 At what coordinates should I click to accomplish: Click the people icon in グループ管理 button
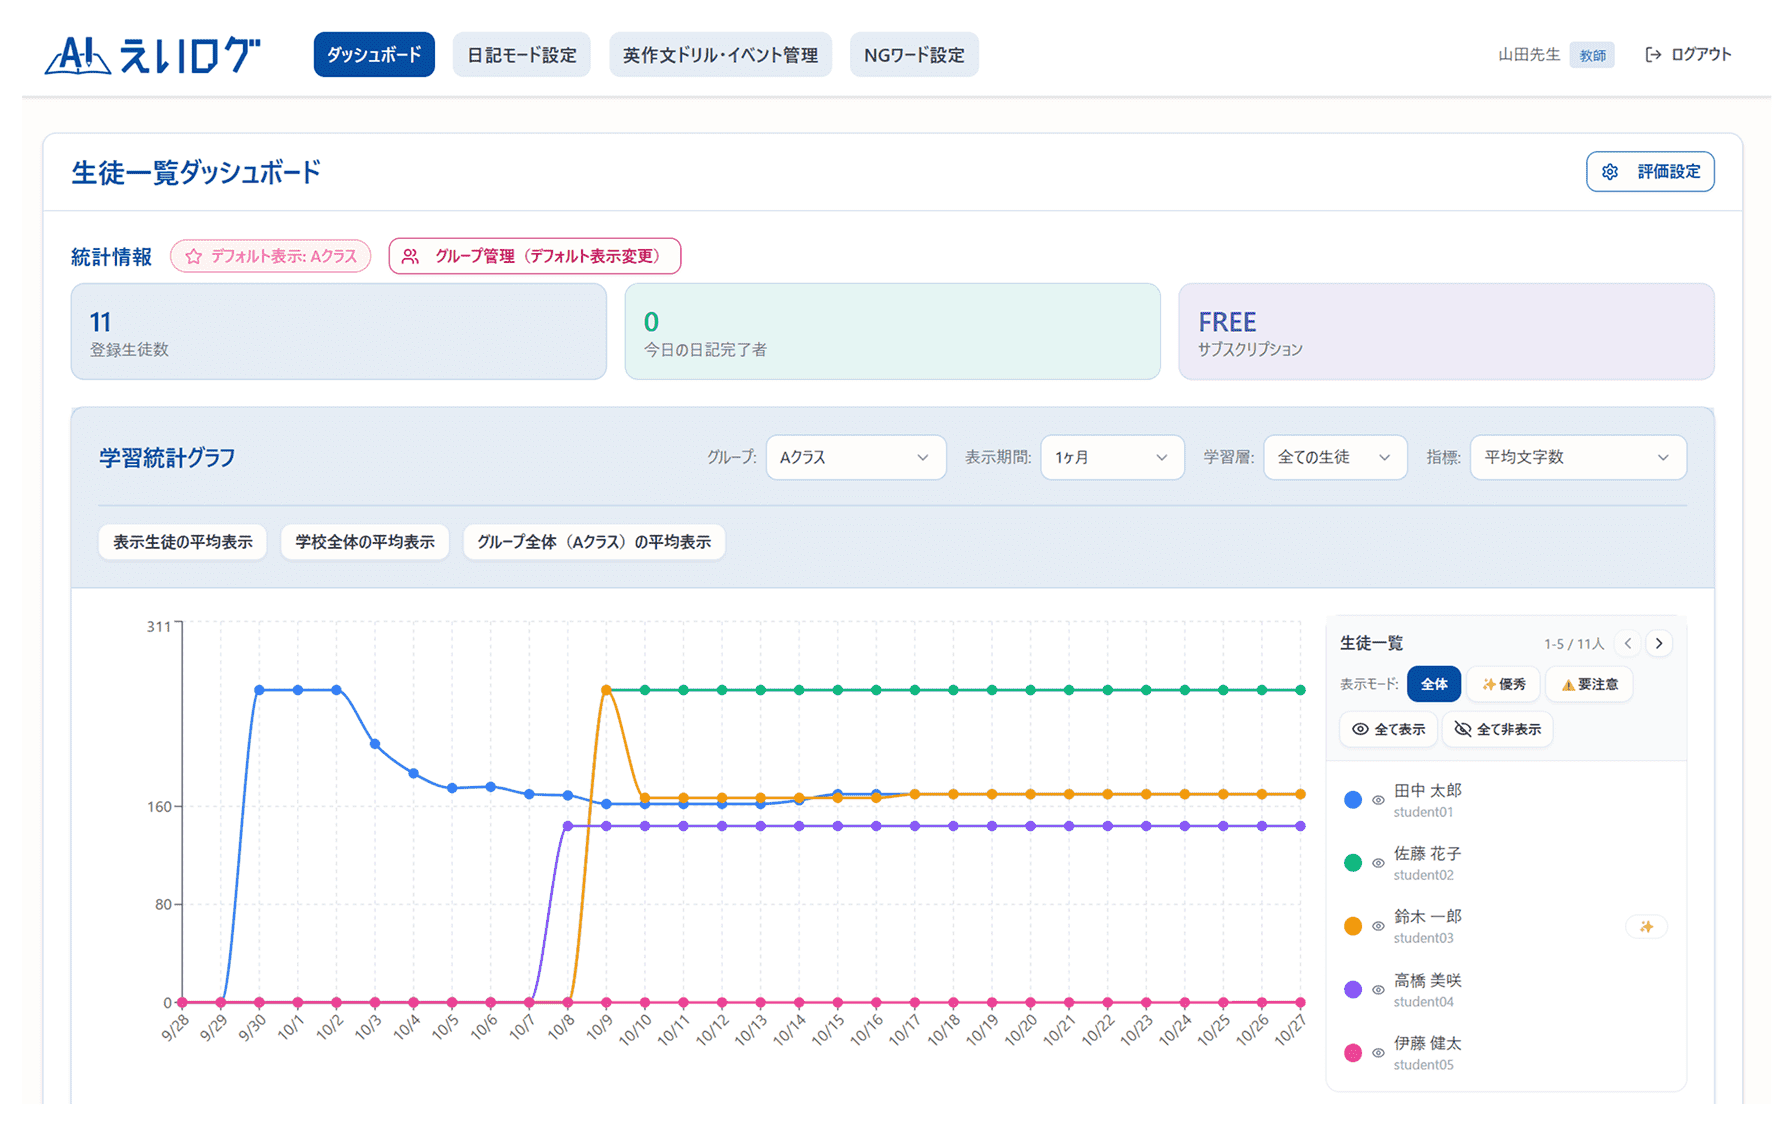(x=410, y=257)
